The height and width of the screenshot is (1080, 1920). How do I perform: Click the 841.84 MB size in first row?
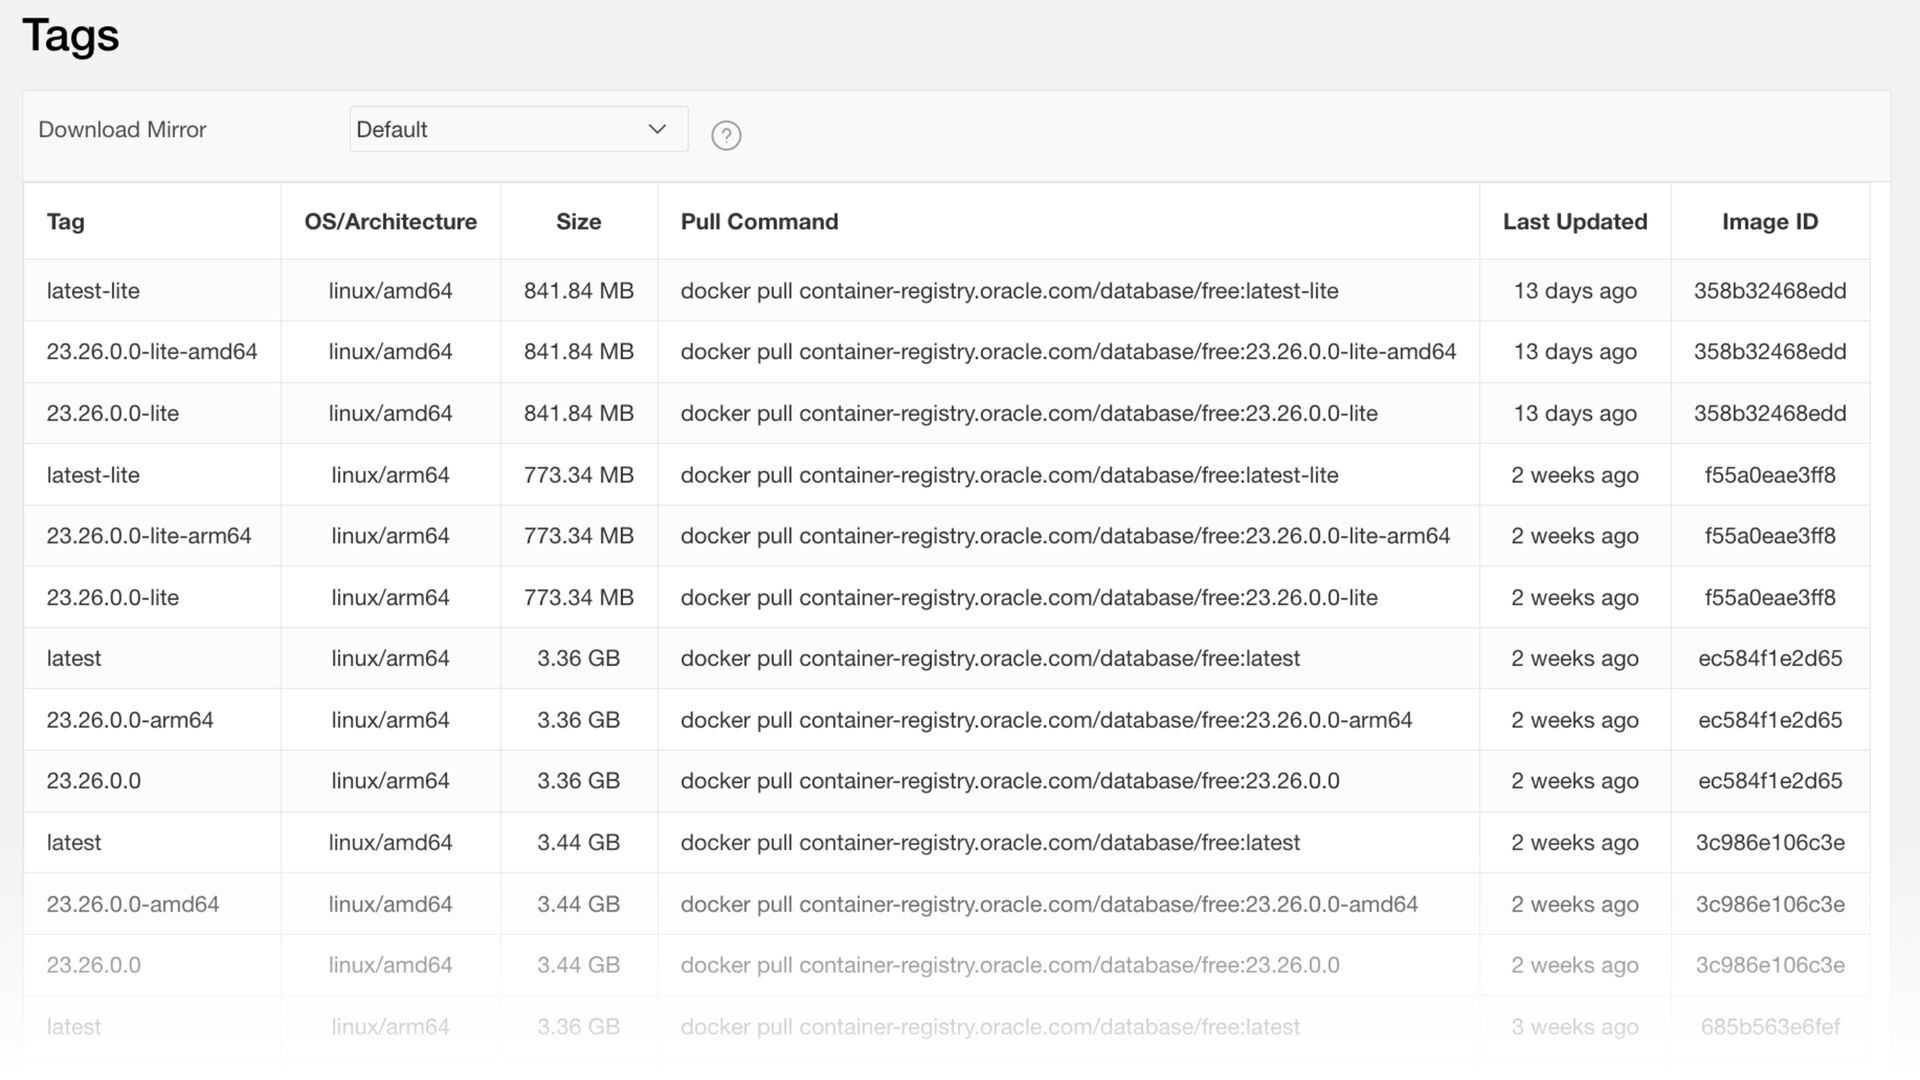pyautogui.click(x=578, y=291)
